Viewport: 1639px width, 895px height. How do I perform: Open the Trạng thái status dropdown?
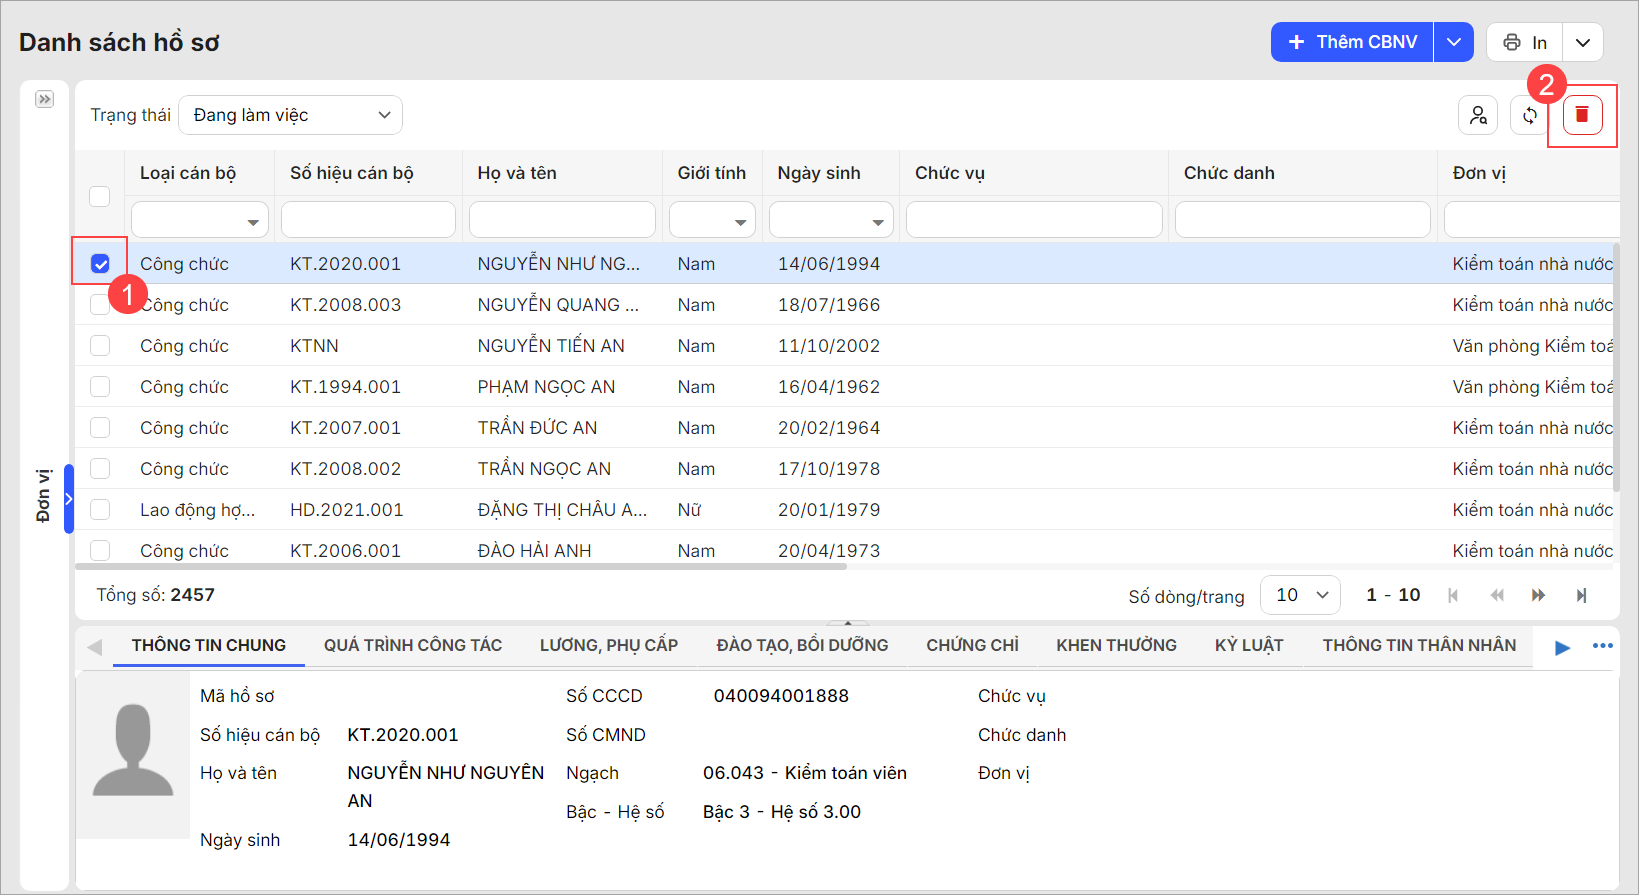tap(290, 115)
